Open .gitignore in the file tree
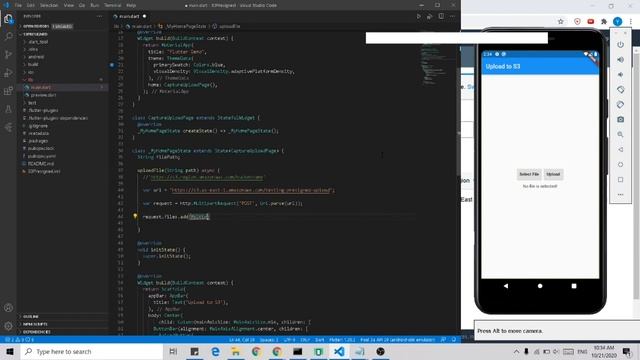This screenshot has height=360, width=640. pyautogui.click(x=38, y=126)
